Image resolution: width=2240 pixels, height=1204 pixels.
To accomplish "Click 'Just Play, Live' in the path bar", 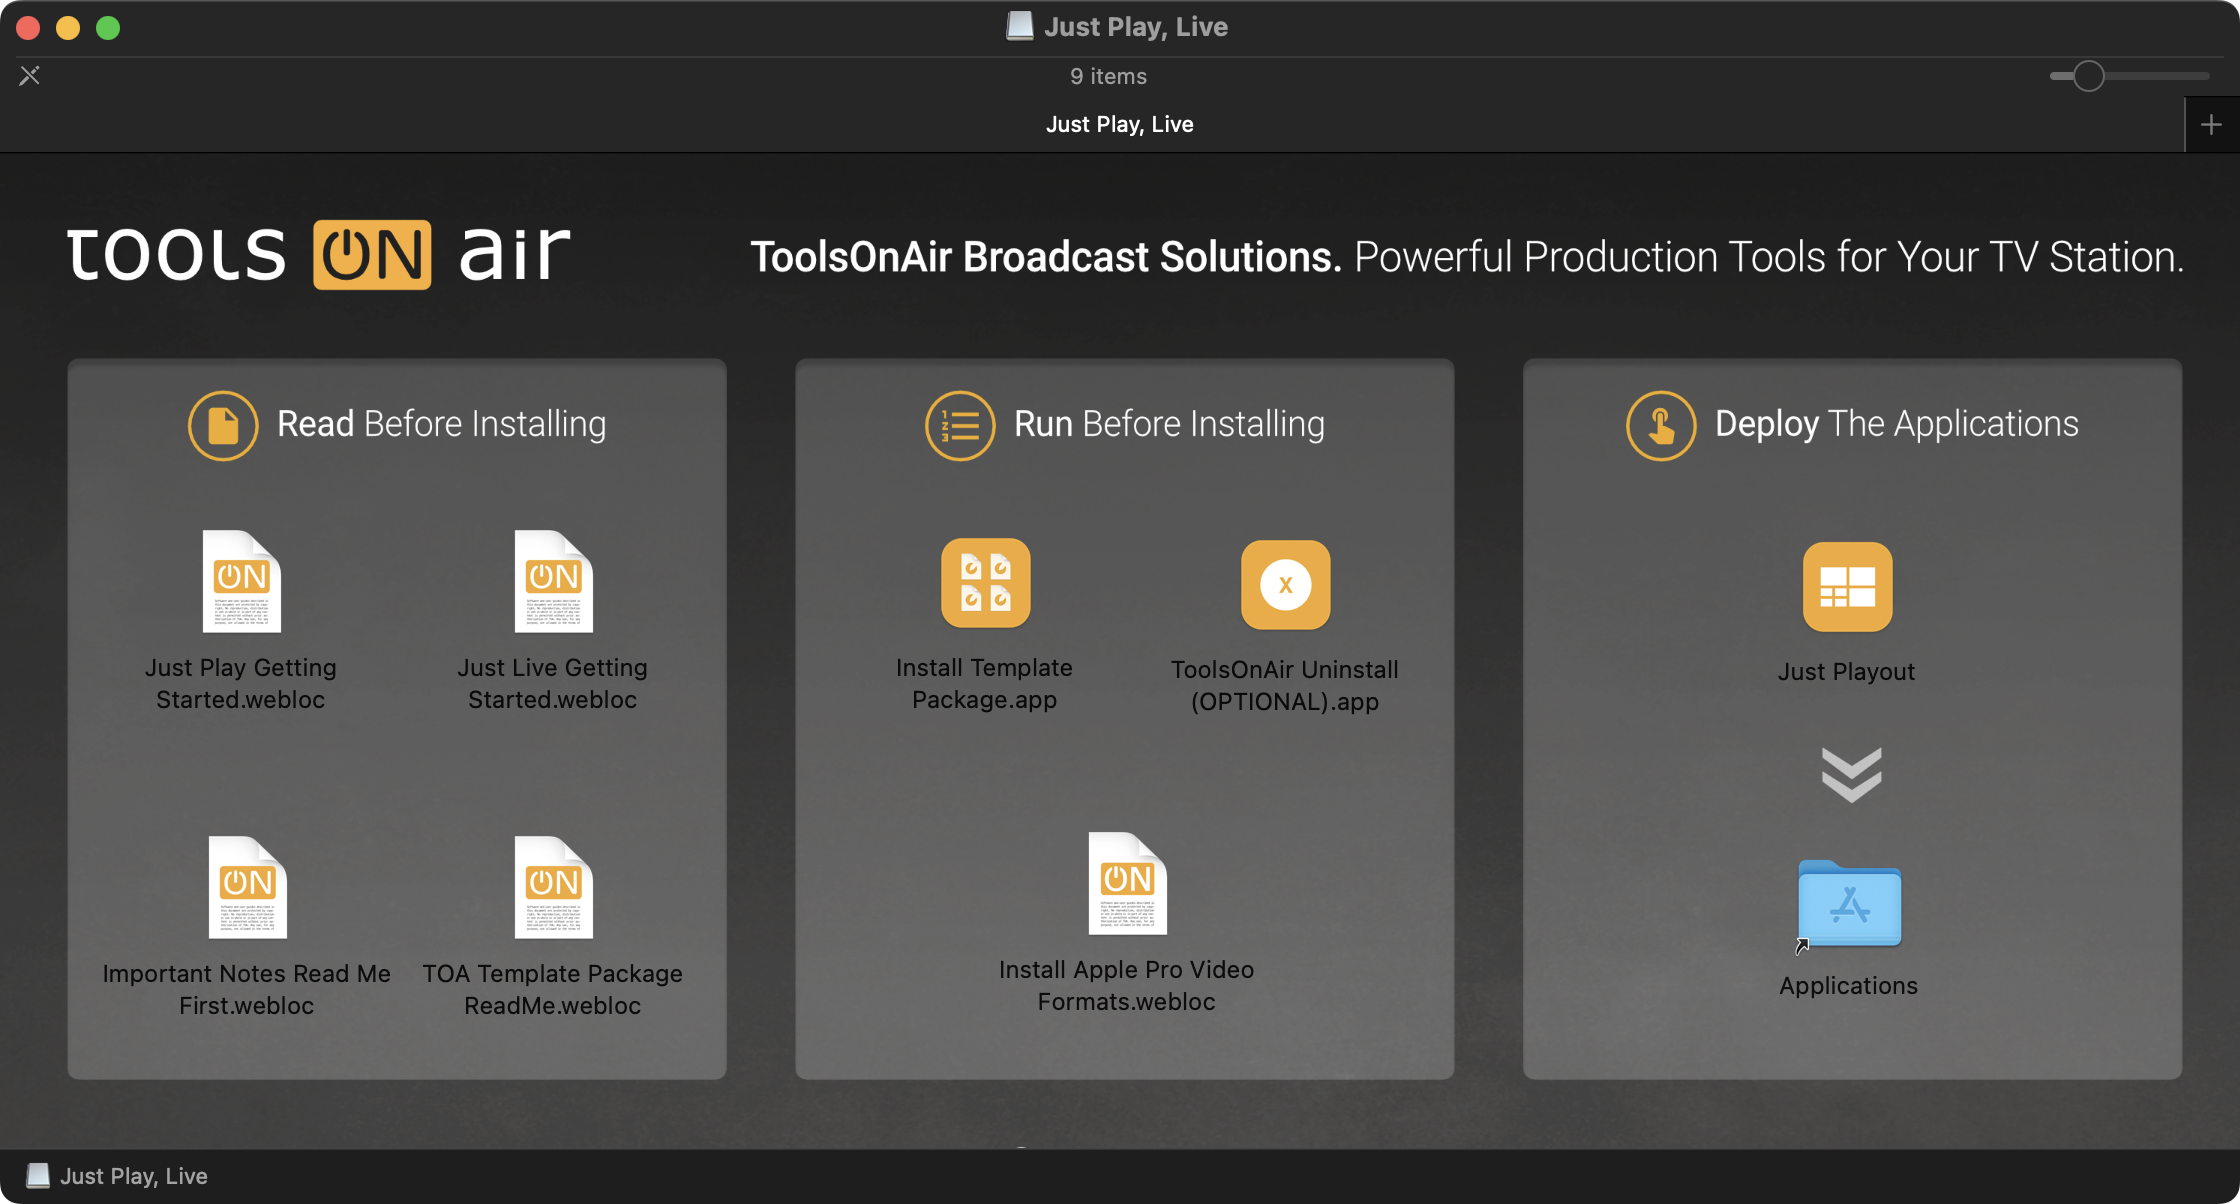I will 134,1176.
